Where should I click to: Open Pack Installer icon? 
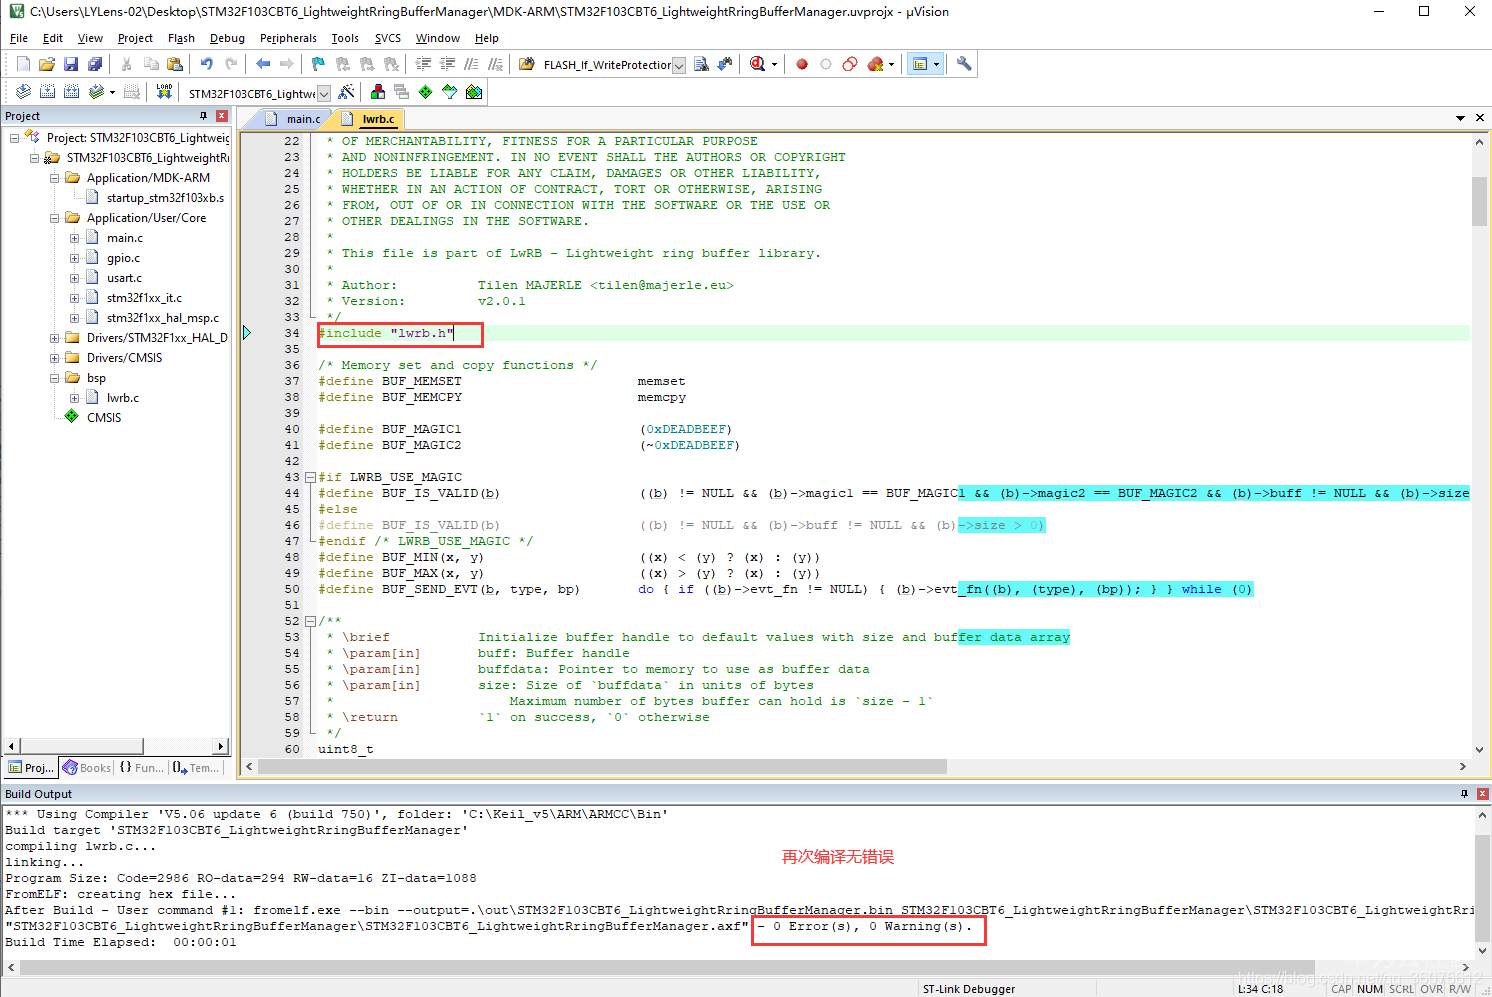coord(474,92)
